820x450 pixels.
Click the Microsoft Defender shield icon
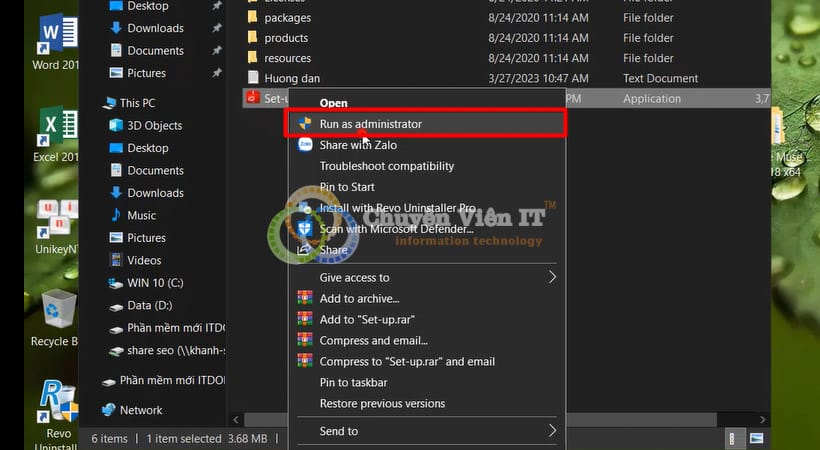point(305,229)
